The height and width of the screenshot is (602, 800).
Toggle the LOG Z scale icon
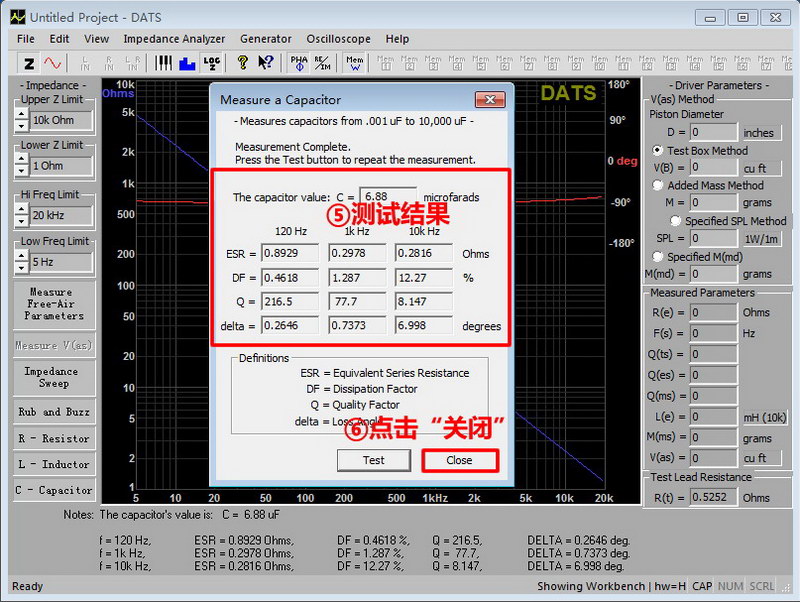point(211,63)
